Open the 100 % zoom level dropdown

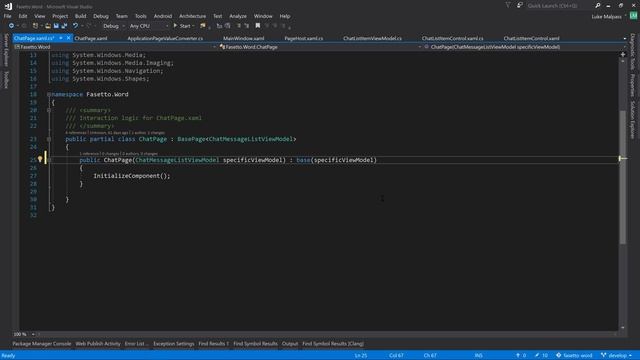pos(24,334)
